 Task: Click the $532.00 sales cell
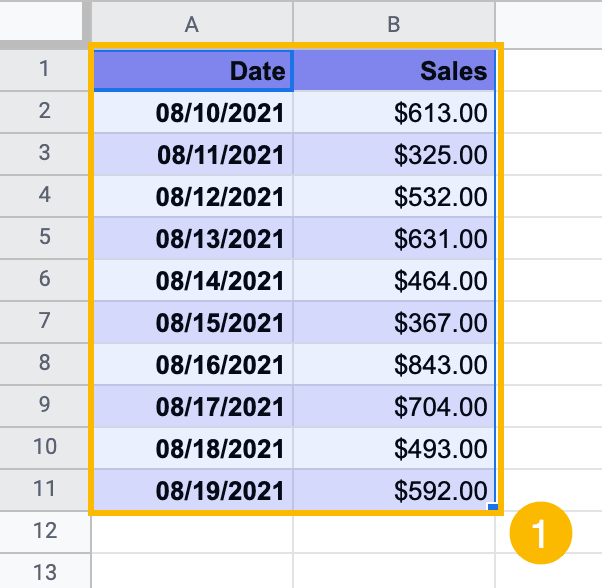click(394, 196)
